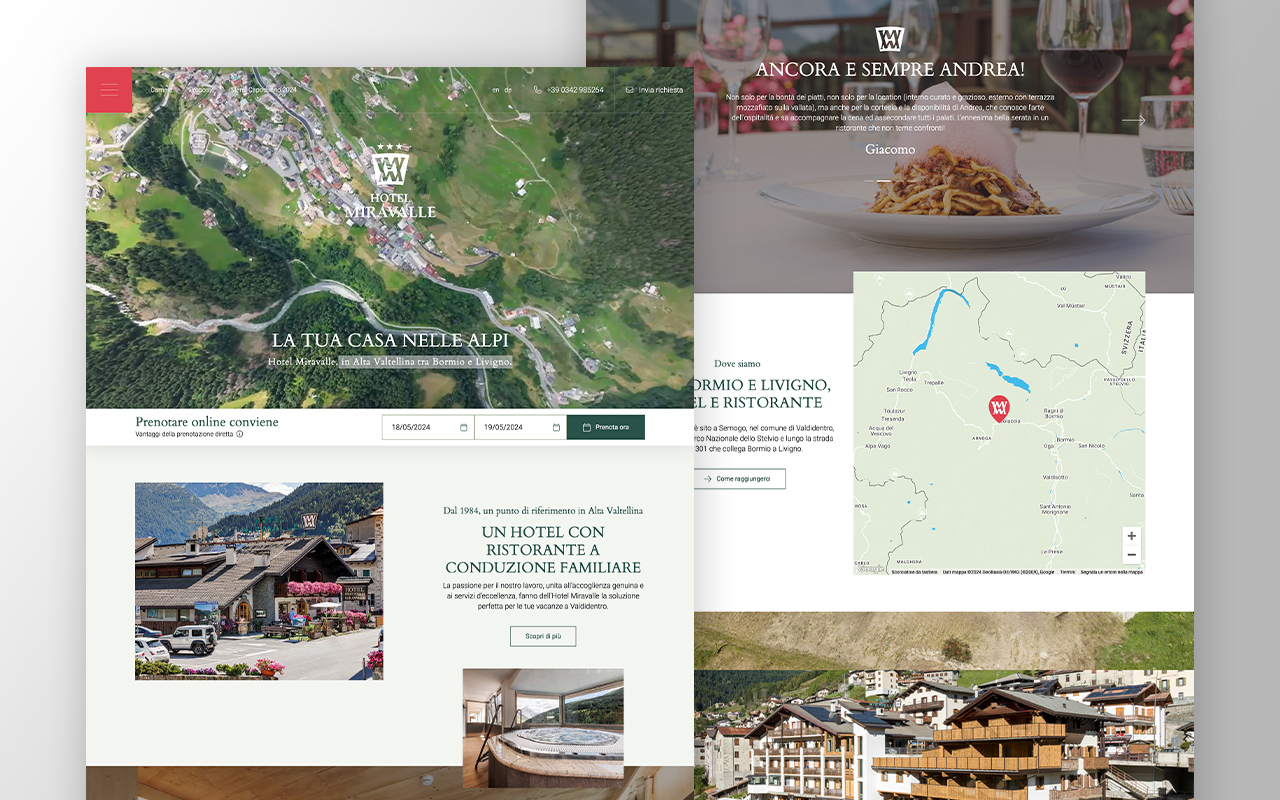This screenshot has height=800, width=1280.
Task: Click the check-in date field 18/05/2024
Action: 428,427
